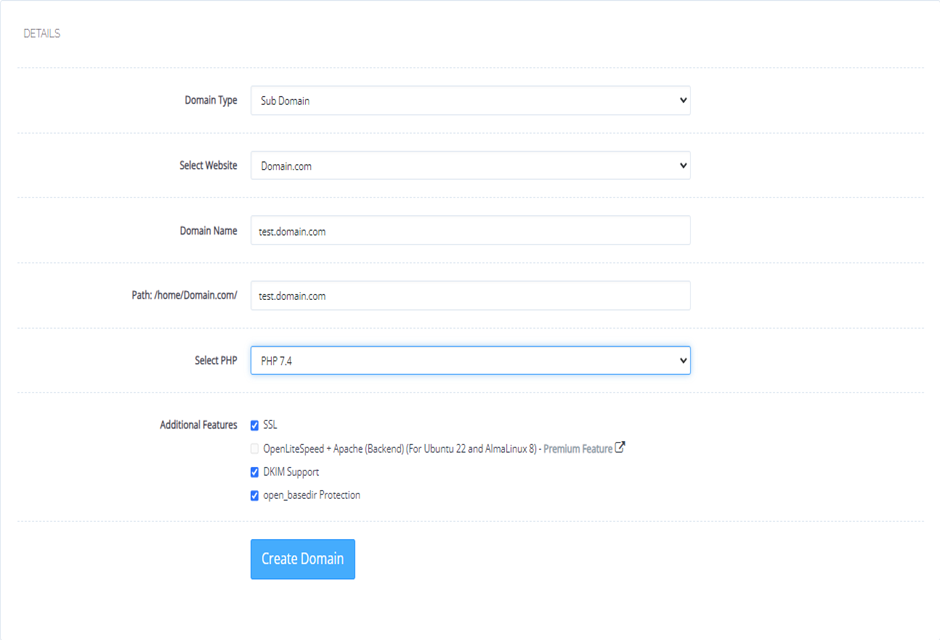This screenshot has width=940, height=640.
Task: Open the Premium Feature external link icon
Action: pyautogui.click(x=619, y=448)
